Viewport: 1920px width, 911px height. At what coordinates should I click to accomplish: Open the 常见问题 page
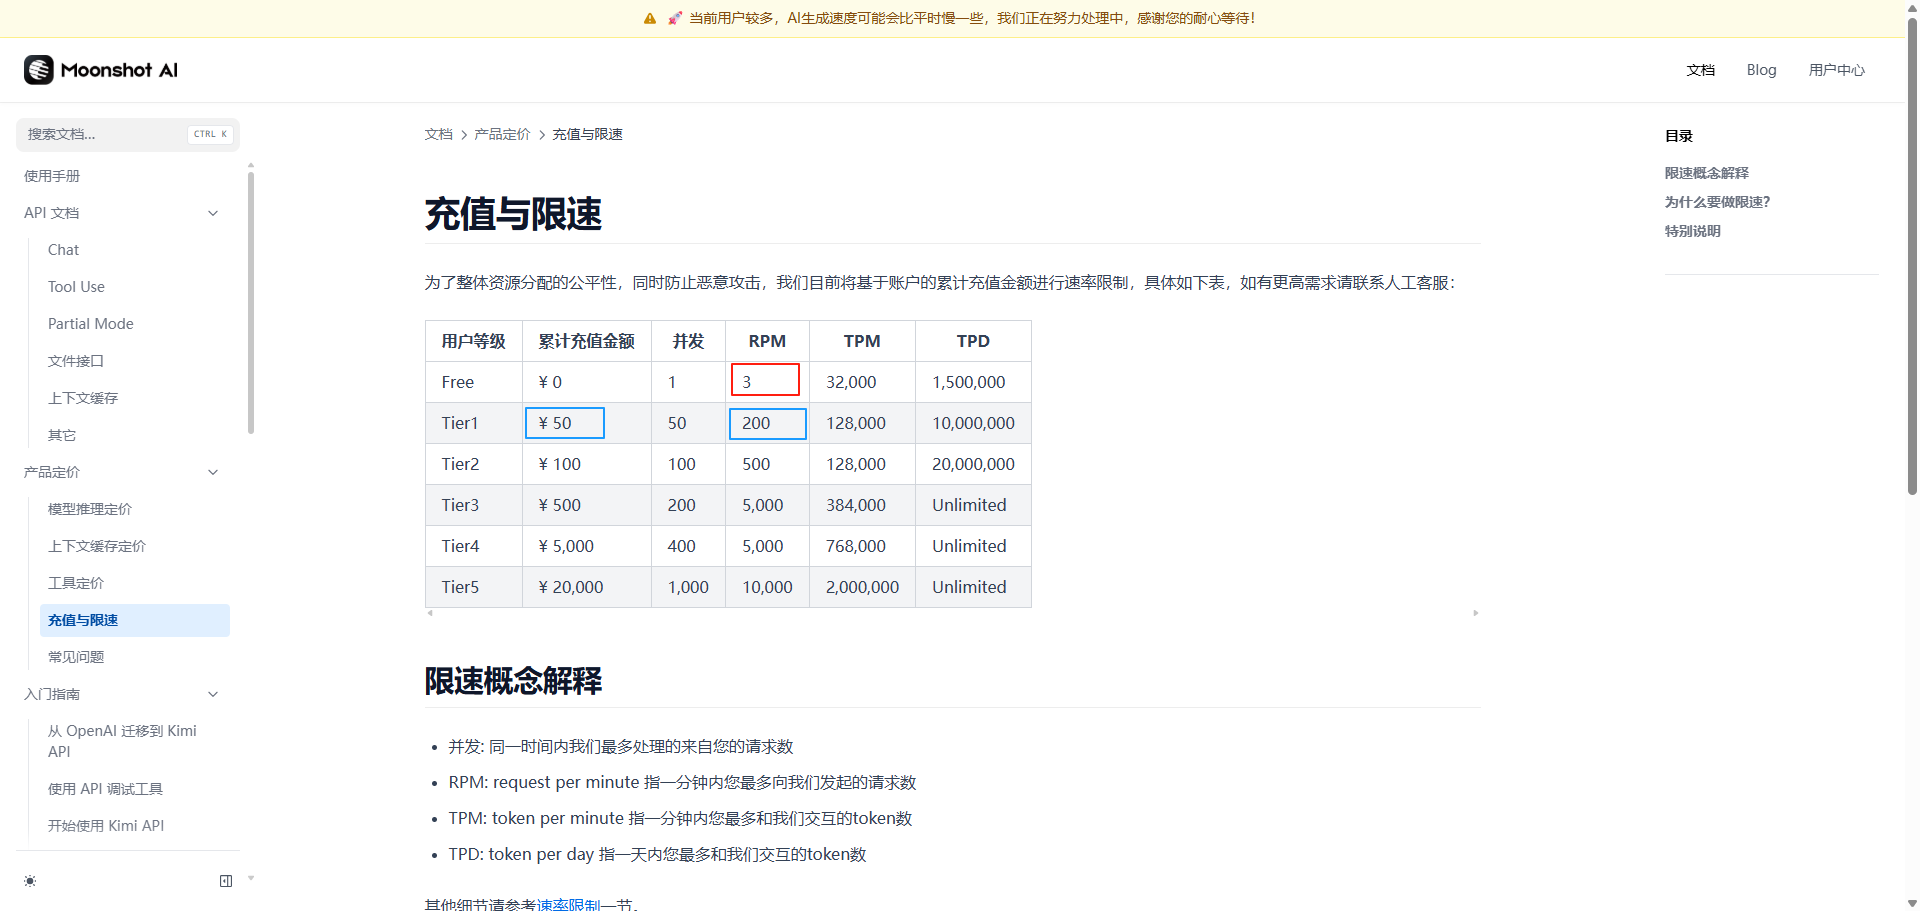pyautogui.click(x=76, y=657)
